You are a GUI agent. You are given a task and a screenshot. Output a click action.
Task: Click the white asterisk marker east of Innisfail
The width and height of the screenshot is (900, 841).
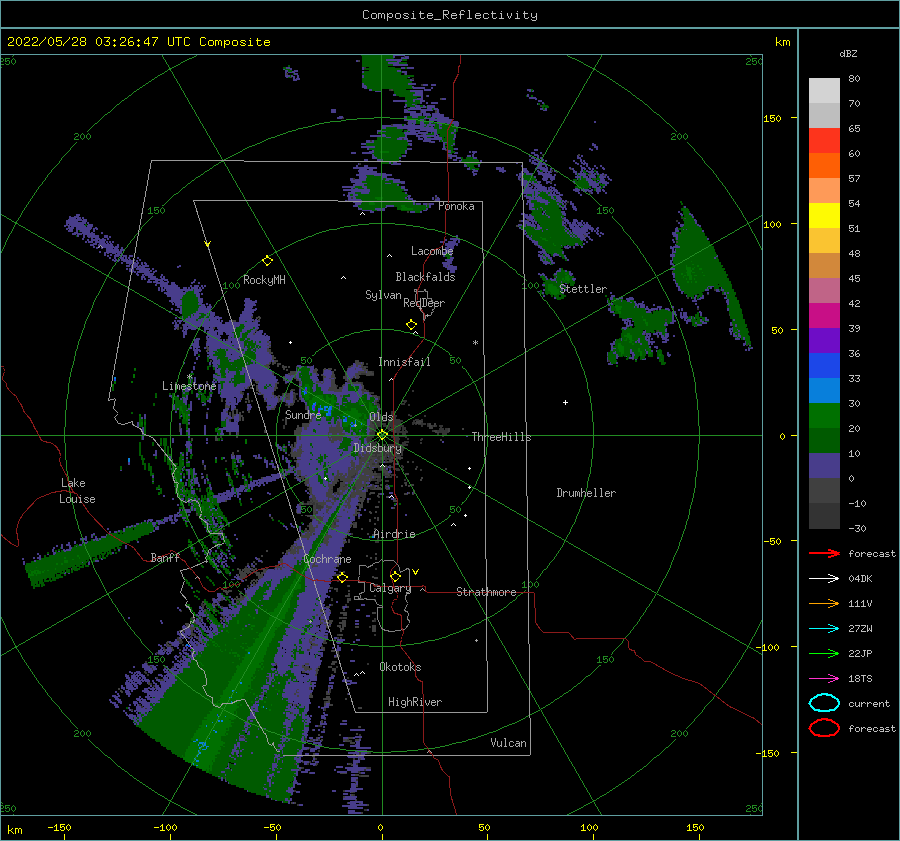(x=475, y=343)
